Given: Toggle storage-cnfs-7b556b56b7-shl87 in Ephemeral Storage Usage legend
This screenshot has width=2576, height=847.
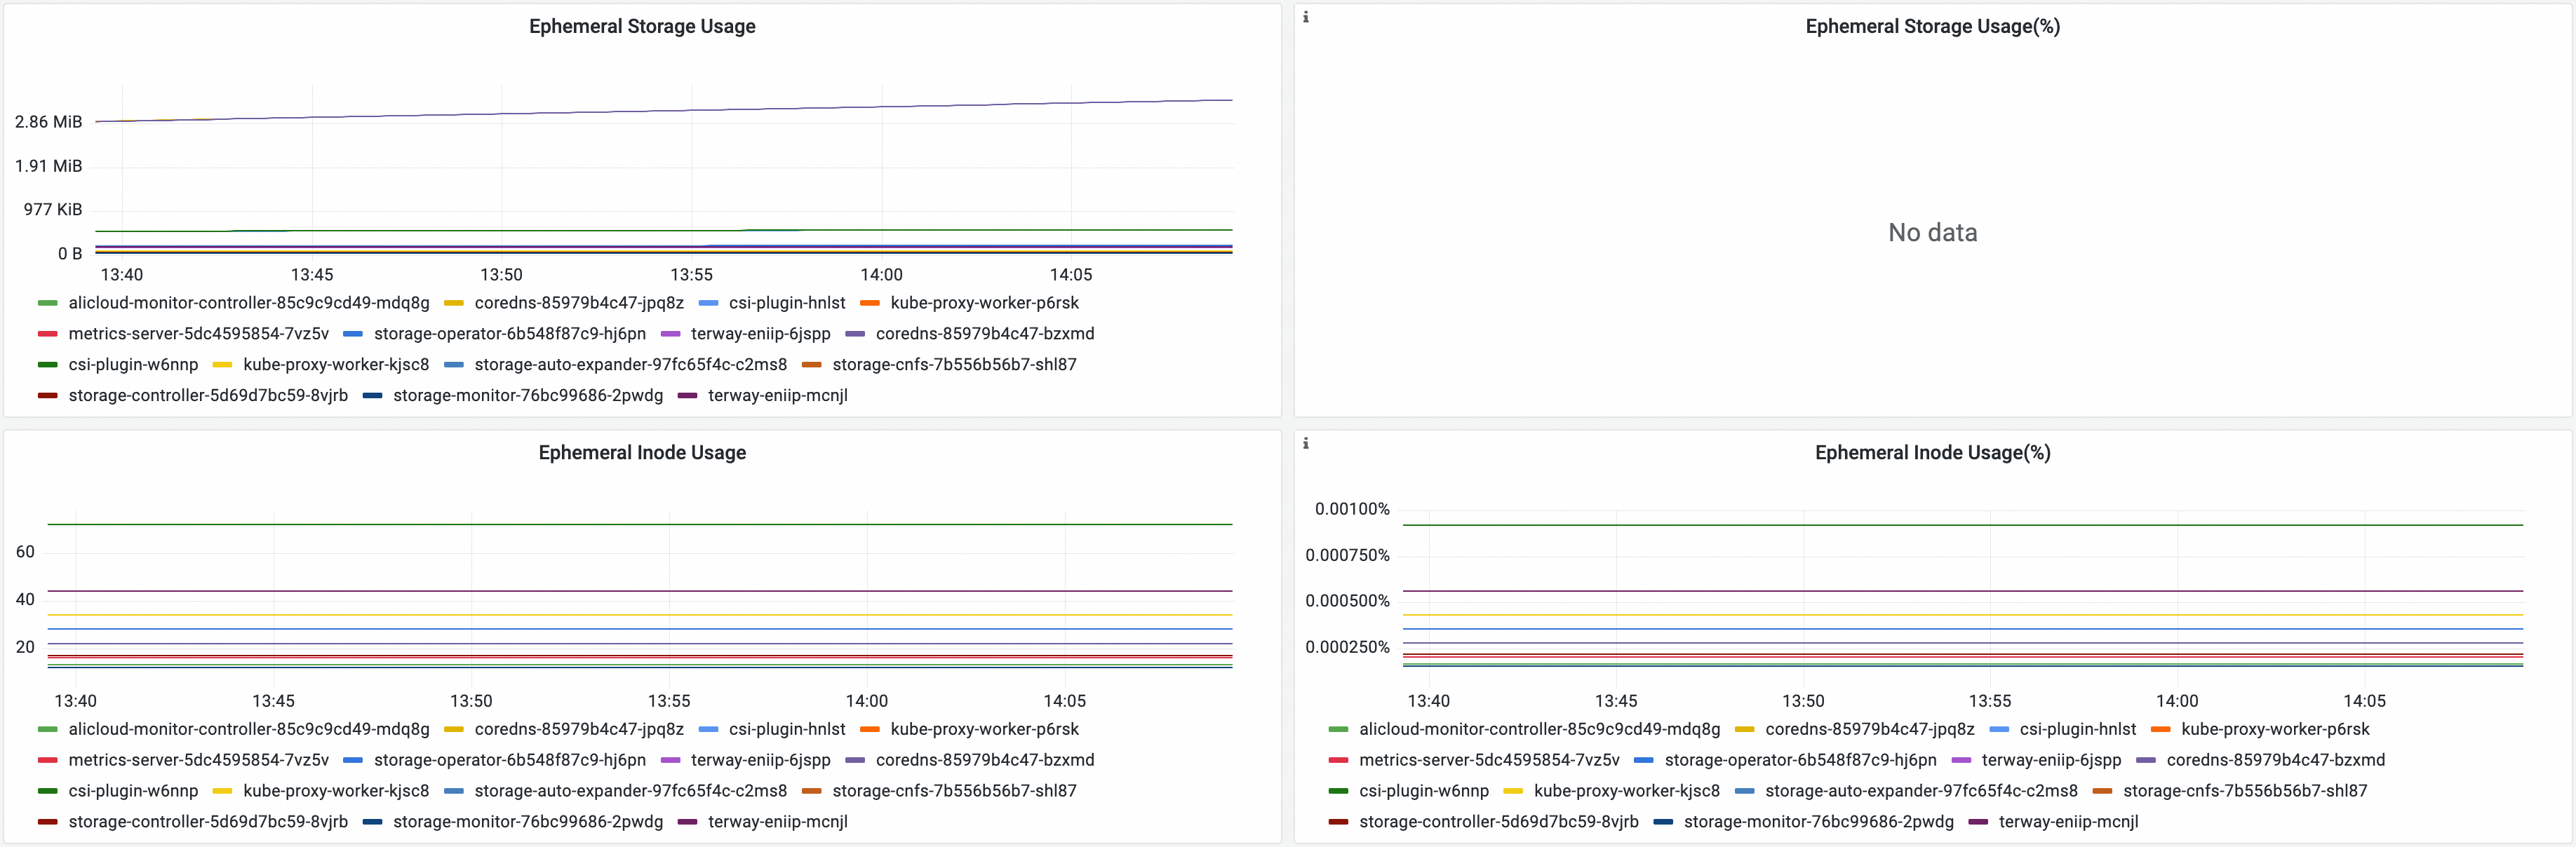Looking at the screenshot, I should point(954,365).
